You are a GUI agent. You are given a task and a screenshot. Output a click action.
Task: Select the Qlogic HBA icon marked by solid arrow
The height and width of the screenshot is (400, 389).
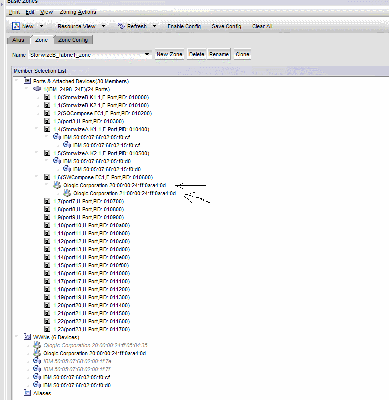click(x=57, y=185)
